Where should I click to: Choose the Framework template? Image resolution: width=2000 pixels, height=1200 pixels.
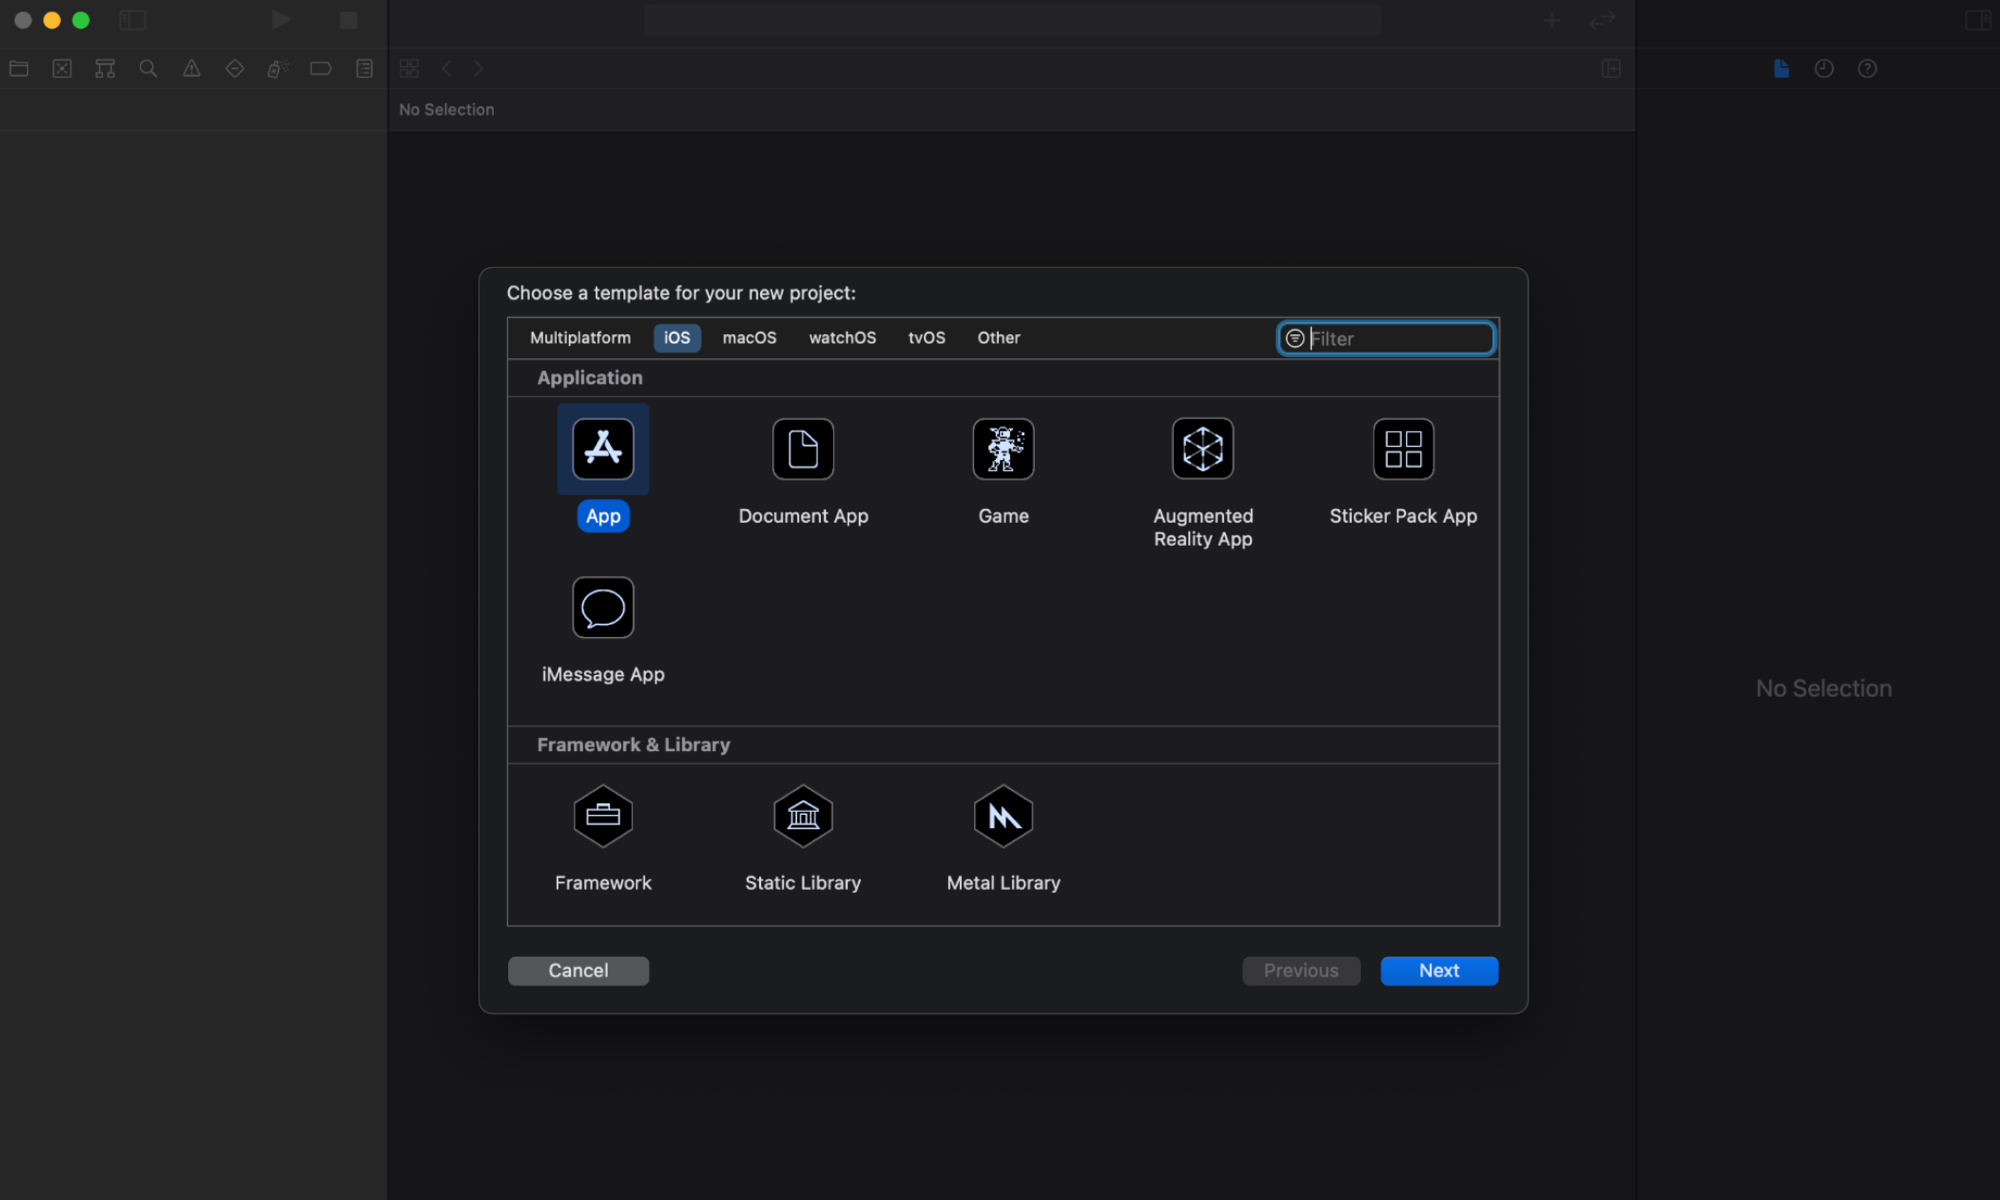click(x=603, y=816)
